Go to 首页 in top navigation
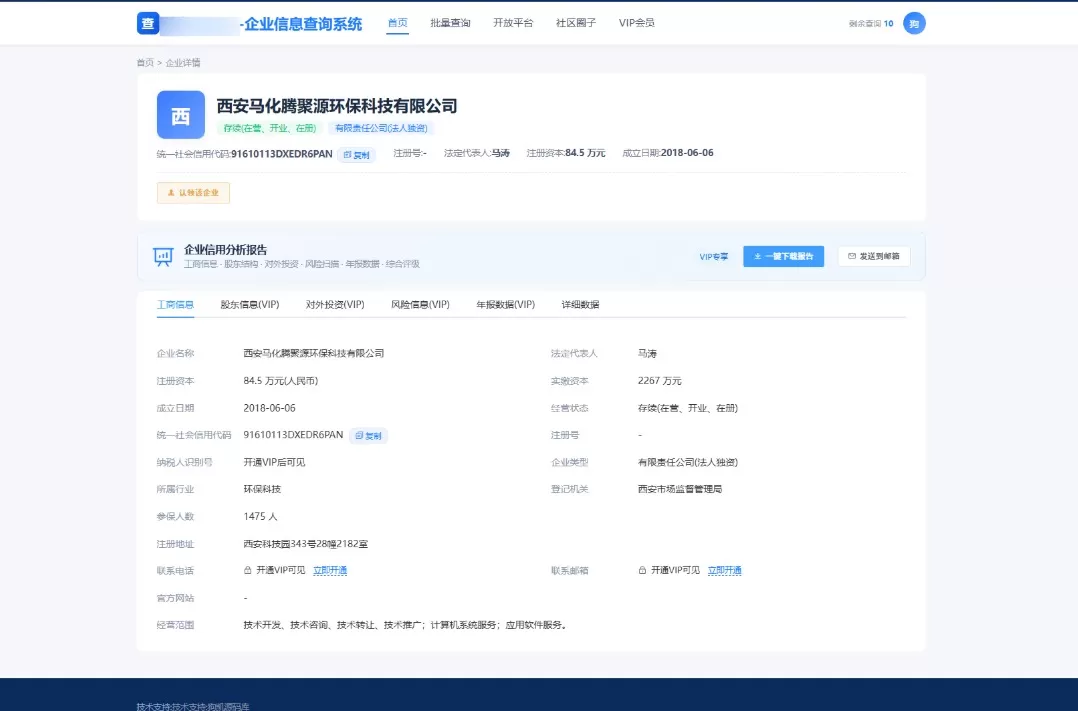The height and width of the screenshot is (711, 1078). 397,23
